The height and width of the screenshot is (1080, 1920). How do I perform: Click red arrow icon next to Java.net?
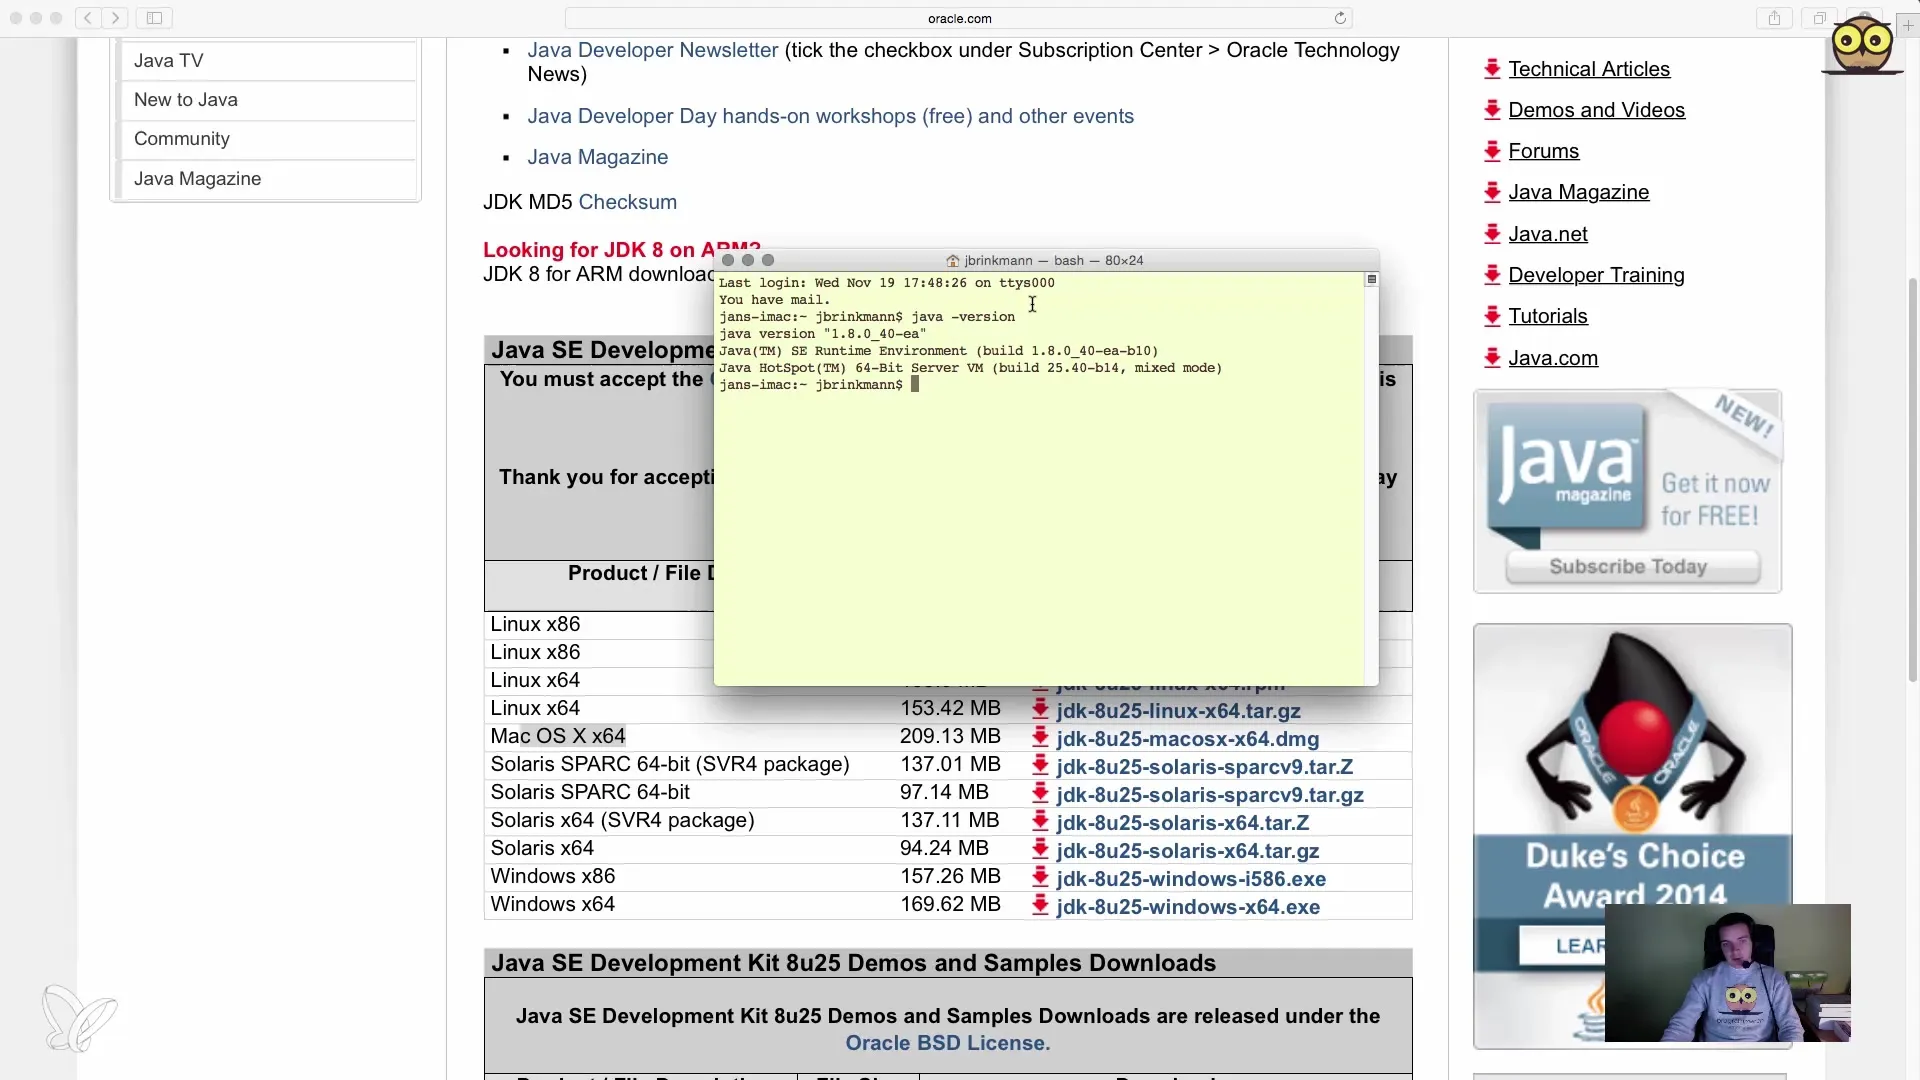1492,233
